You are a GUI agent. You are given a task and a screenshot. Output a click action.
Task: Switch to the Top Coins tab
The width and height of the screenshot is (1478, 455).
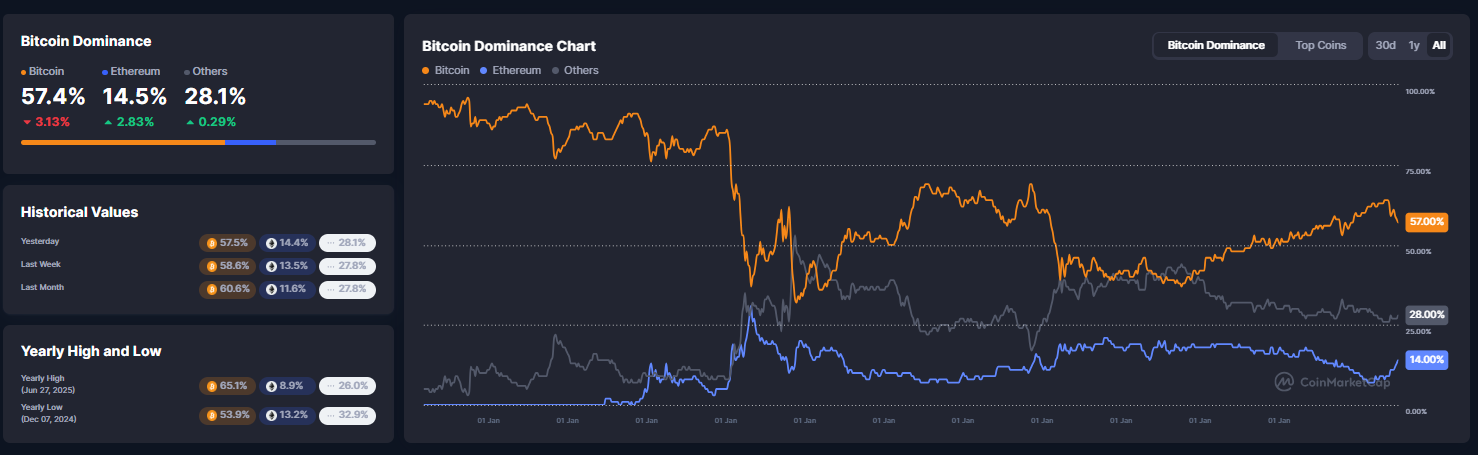[1321, 45]
